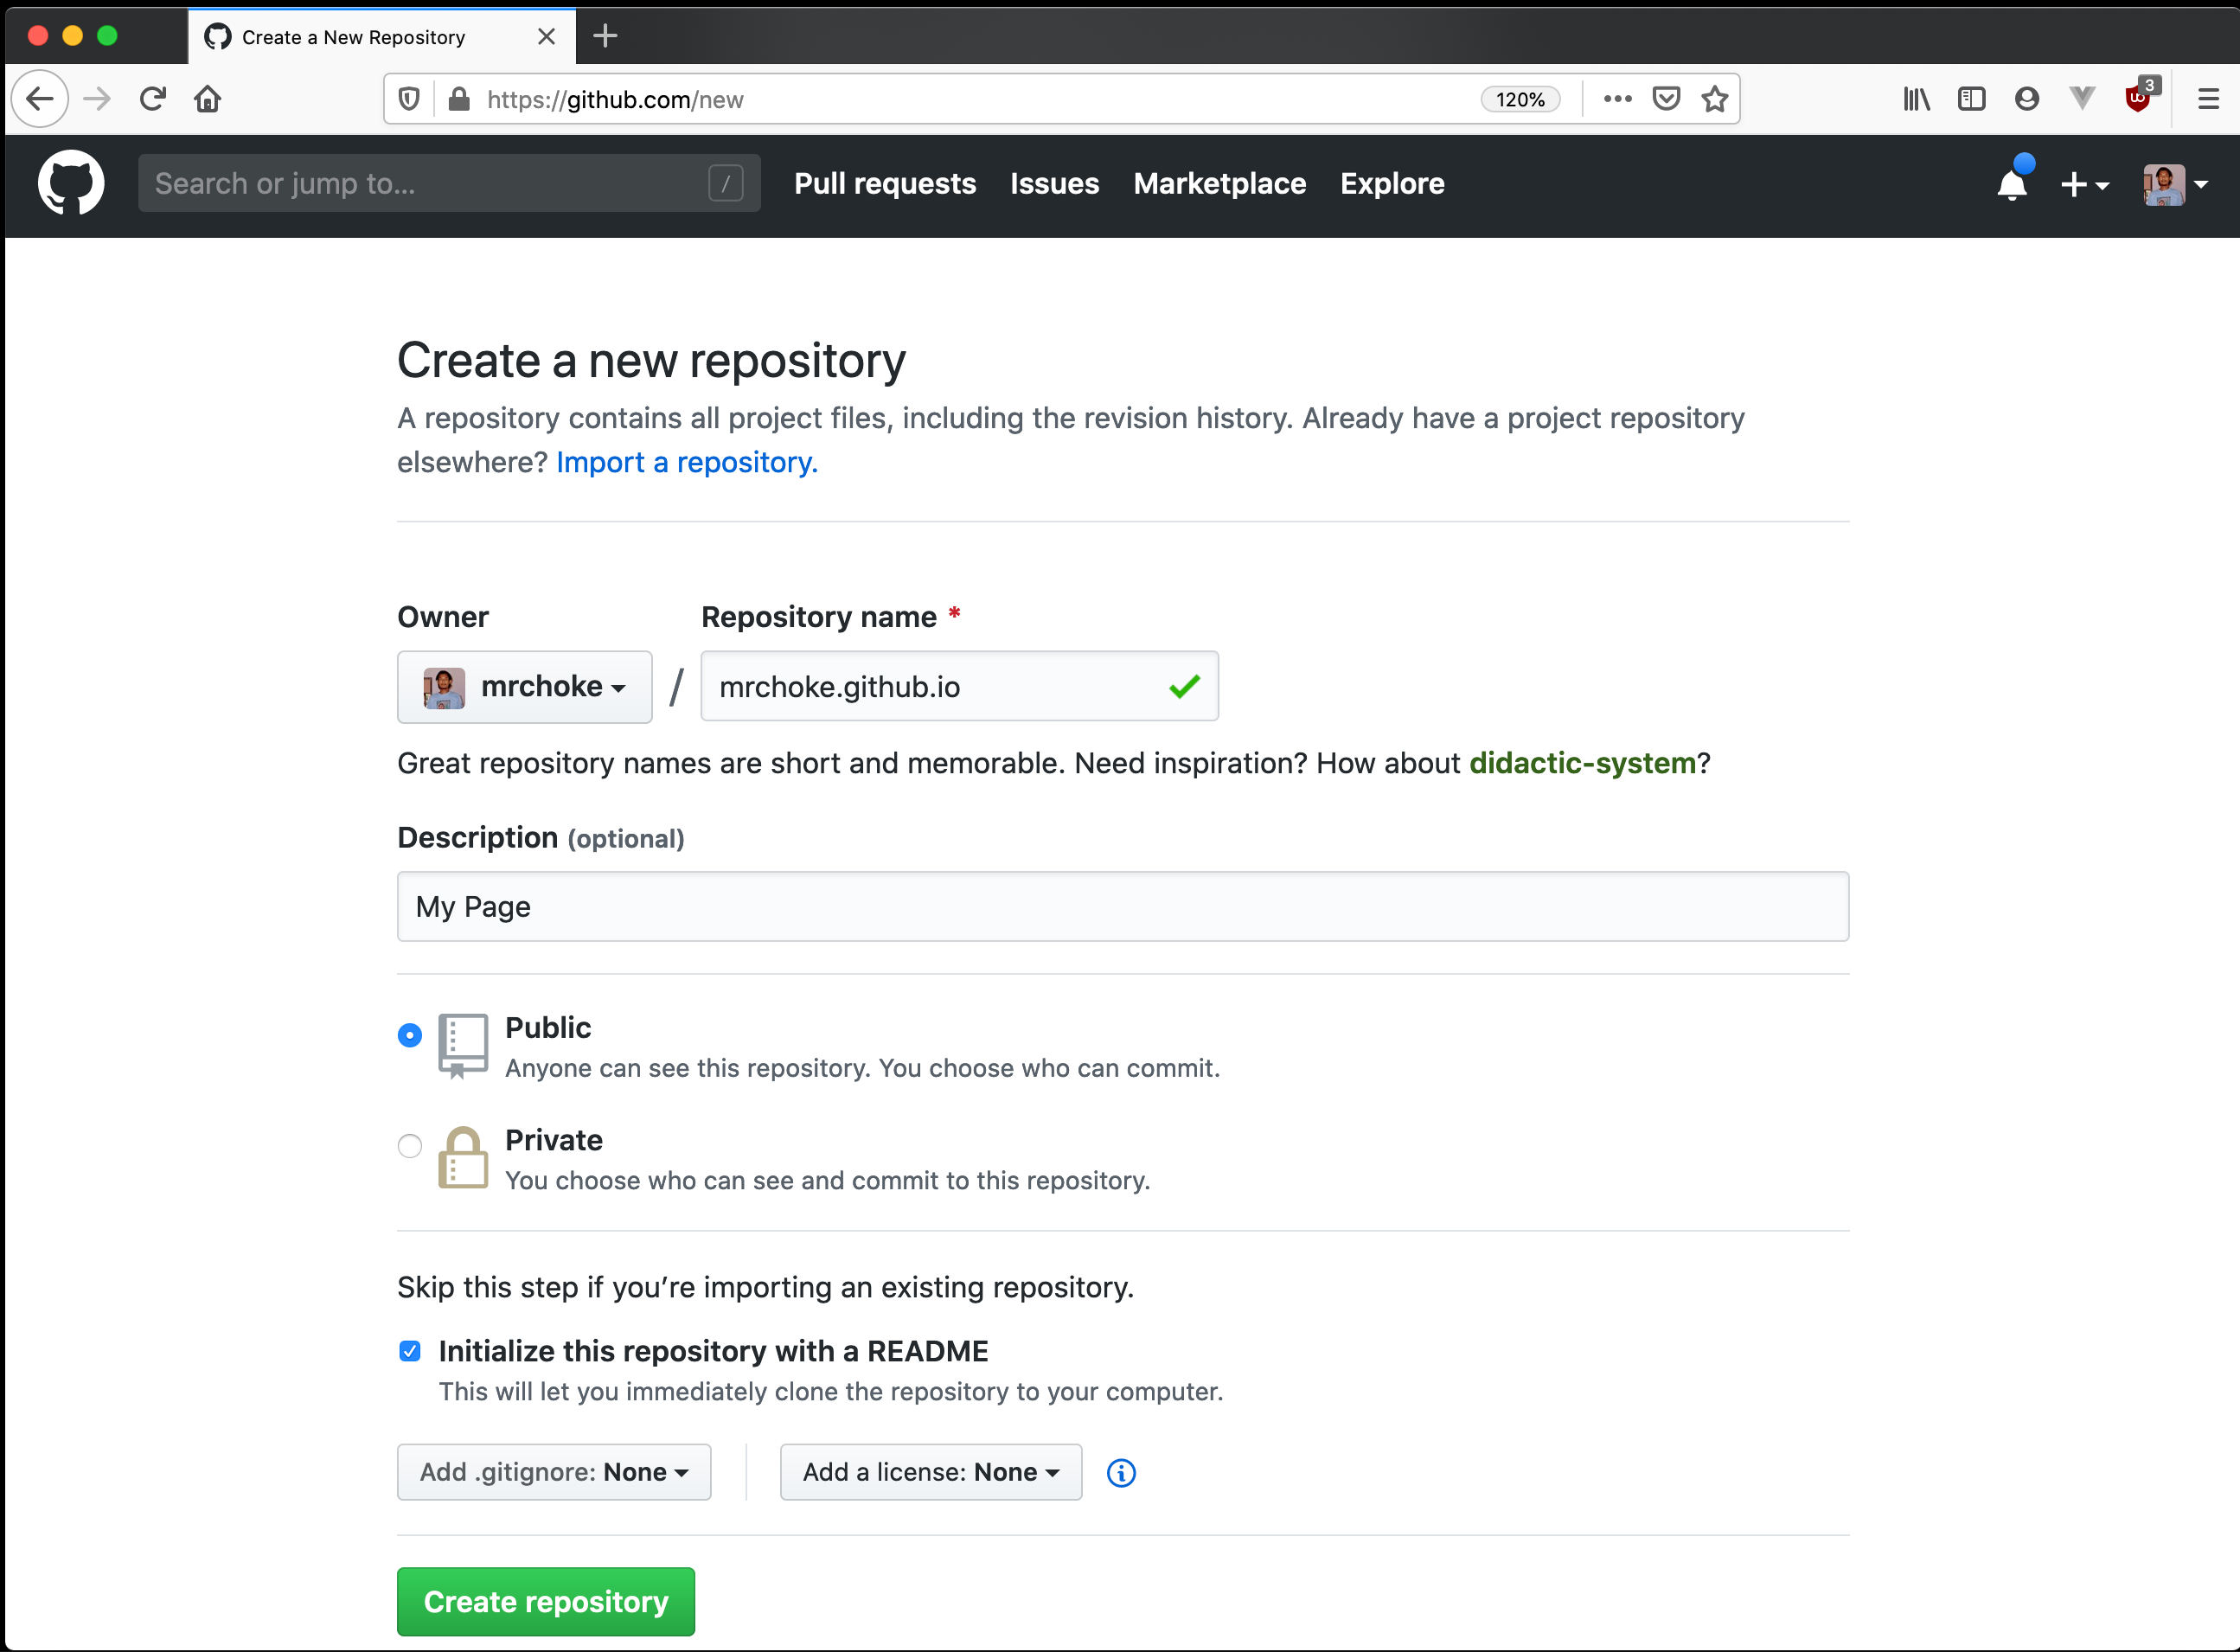Viewport: 2240px width, 1652px height.
Task: Switch to the Marketplace menu item
Action: (x=1219, y=184)
